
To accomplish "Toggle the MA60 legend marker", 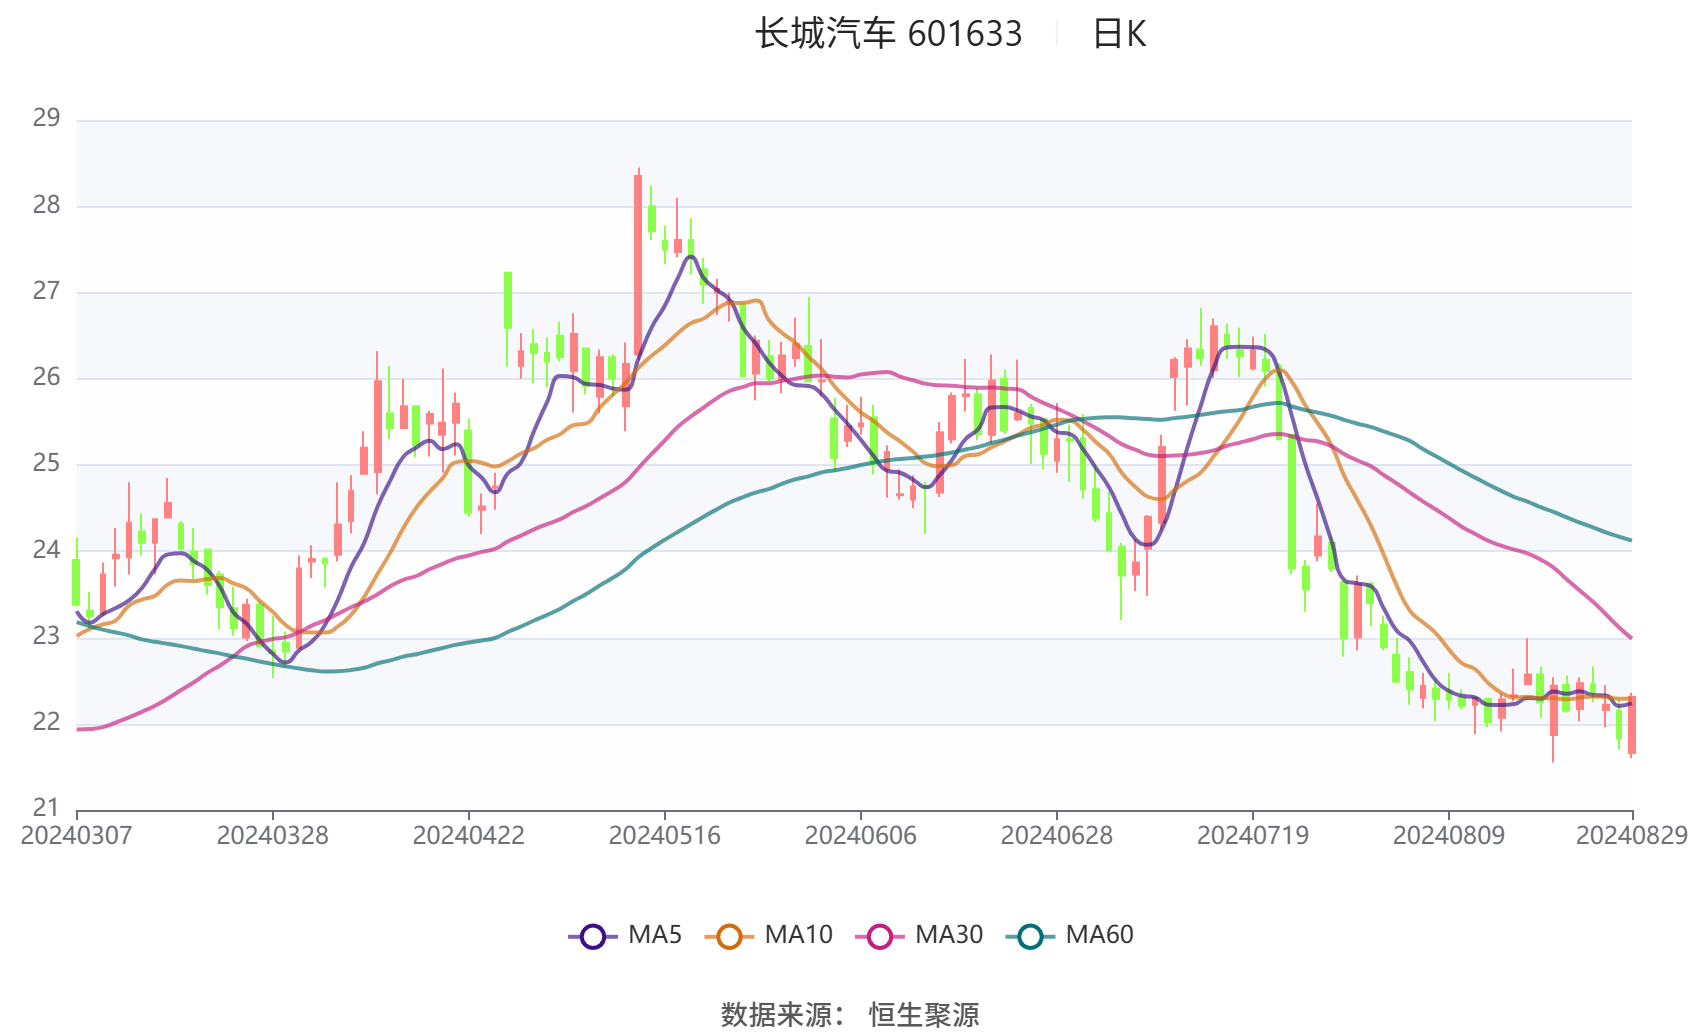I will [1030, 936].
